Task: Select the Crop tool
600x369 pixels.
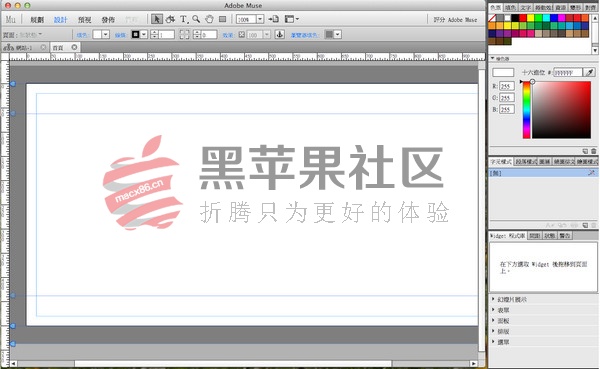Action: point(170,19)
